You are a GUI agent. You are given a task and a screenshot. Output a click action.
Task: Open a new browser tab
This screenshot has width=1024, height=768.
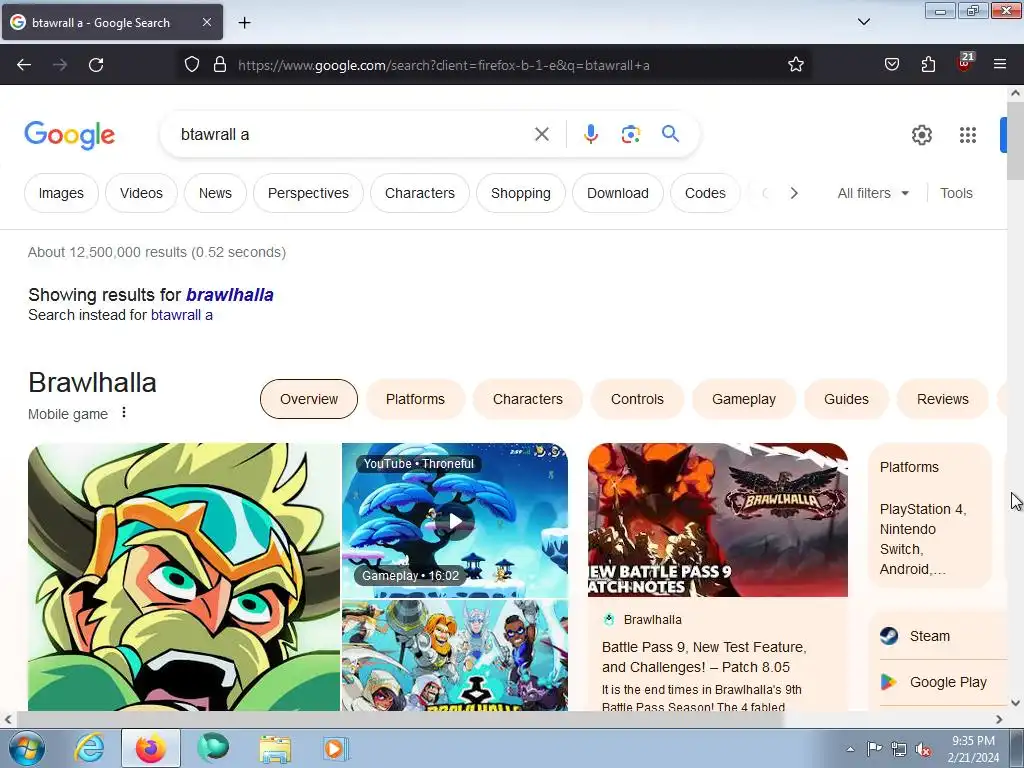(244, 23)
